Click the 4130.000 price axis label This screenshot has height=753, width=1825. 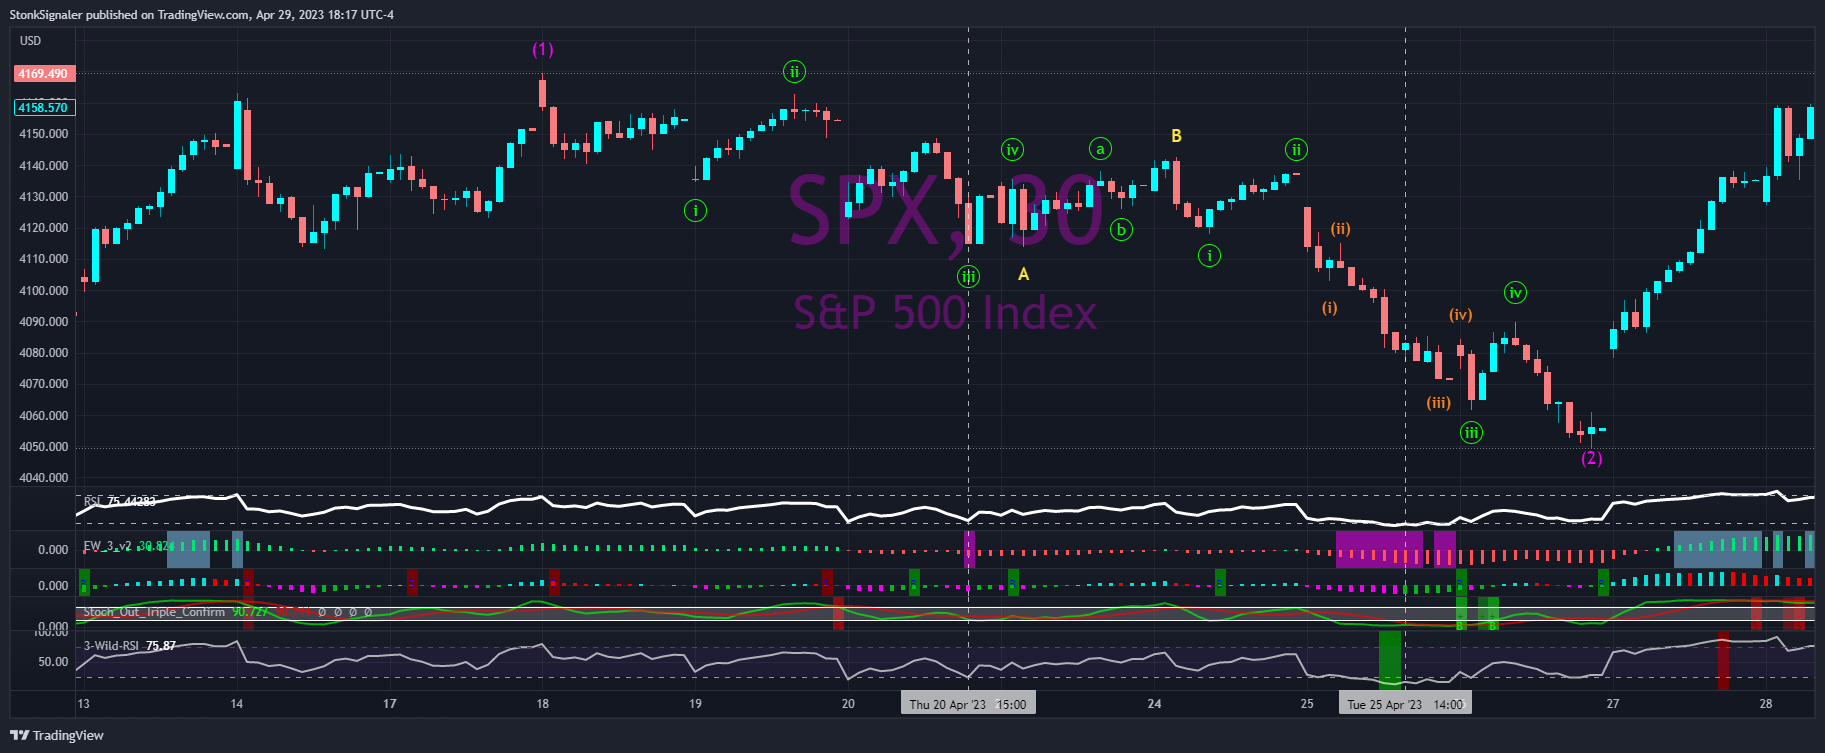pos(43,197)
